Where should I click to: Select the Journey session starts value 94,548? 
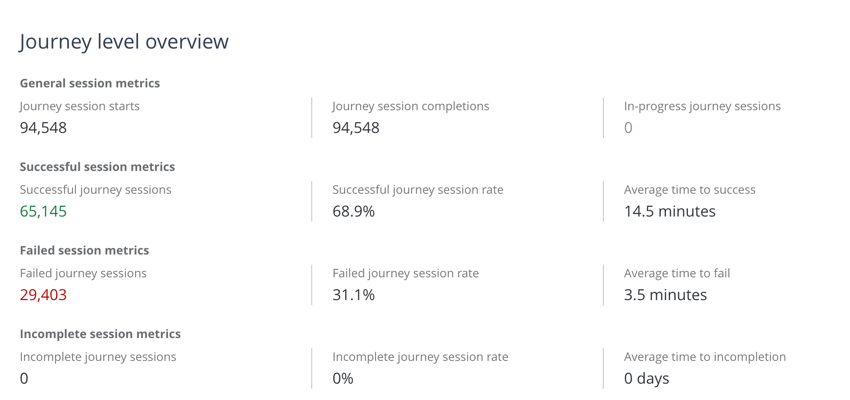43,128
